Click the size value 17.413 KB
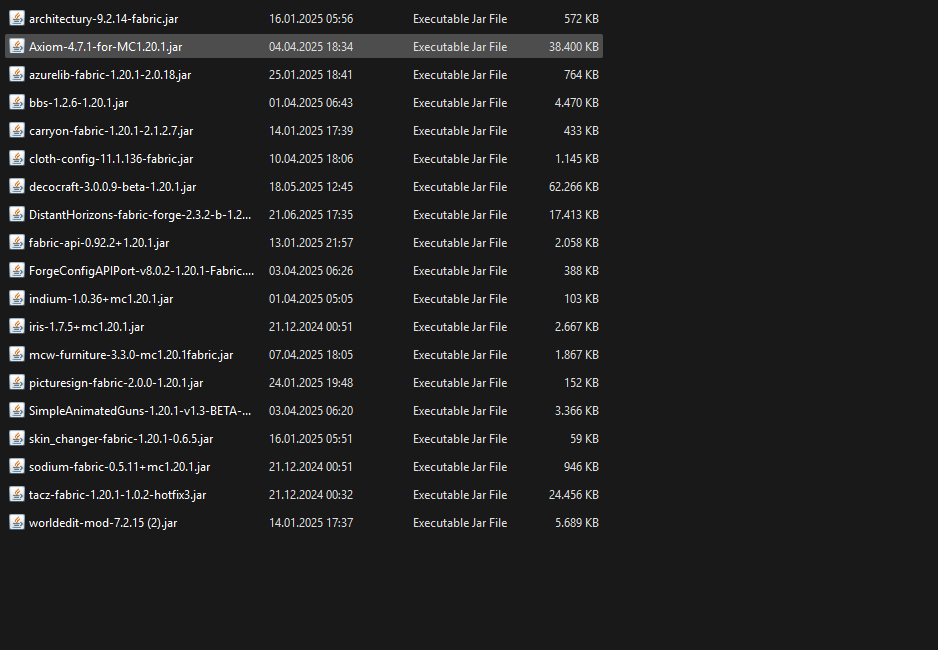The height and width of the screenshot is (650, 938). point(574,215)
